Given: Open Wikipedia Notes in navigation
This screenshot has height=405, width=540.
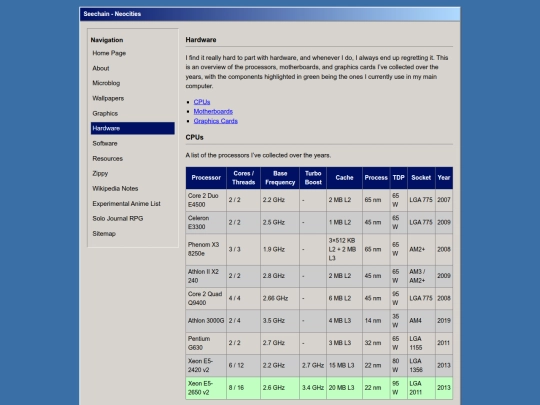Looking at the screenshot, I should coord(133,188).
